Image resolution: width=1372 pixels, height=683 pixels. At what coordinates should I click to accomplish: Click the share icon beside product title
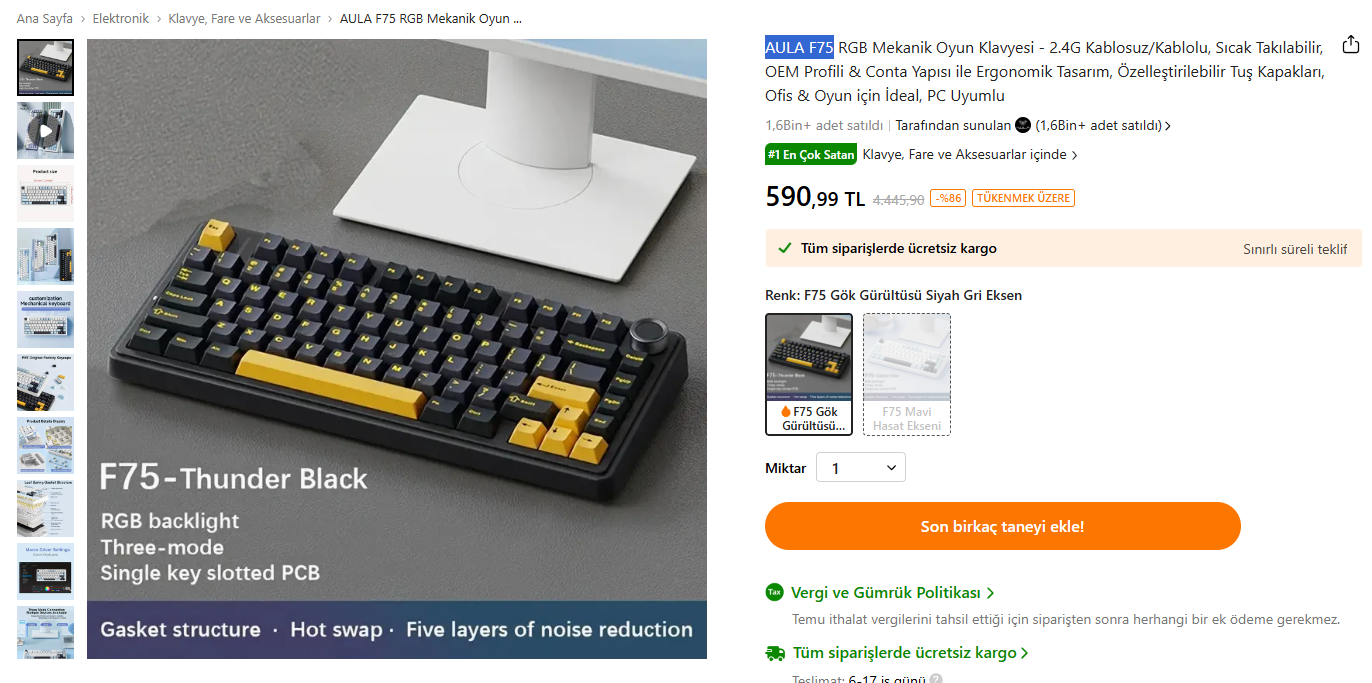pos(1351,44)
